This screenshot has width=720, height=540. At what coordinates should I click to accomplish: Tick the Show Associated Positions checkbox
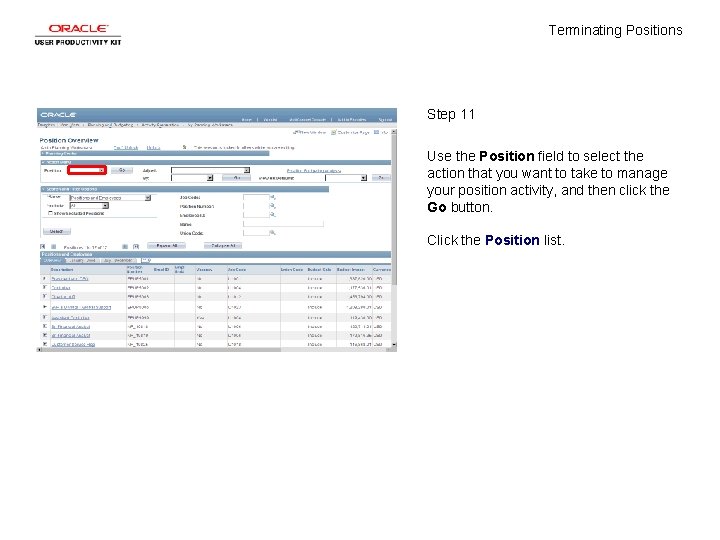tap(50, 213)
